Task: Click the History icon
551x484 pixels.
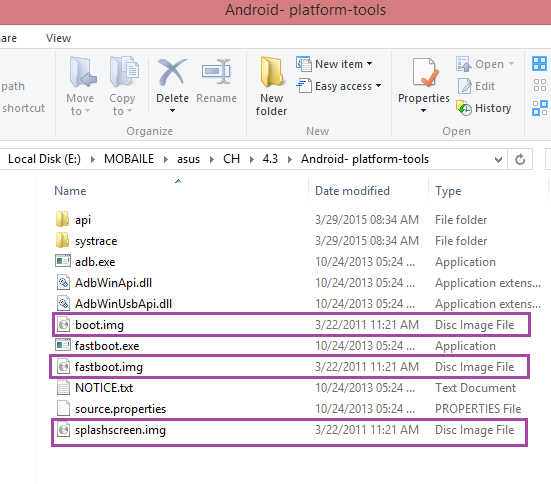Action: coord(464,108)
